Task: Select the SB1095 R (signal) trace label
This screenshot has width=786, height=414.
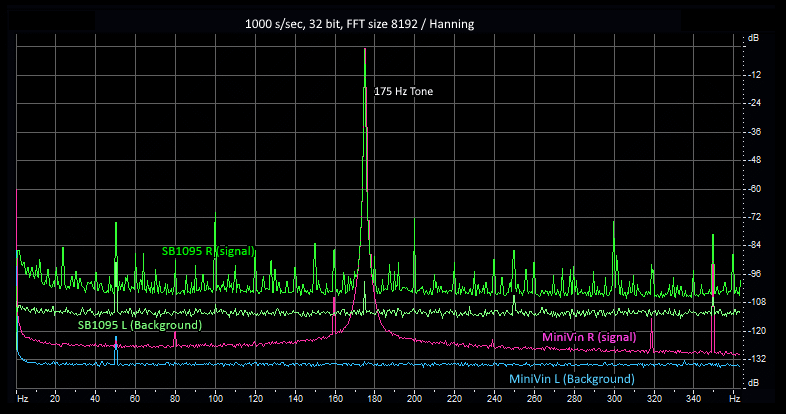Action: click(208, 251)
